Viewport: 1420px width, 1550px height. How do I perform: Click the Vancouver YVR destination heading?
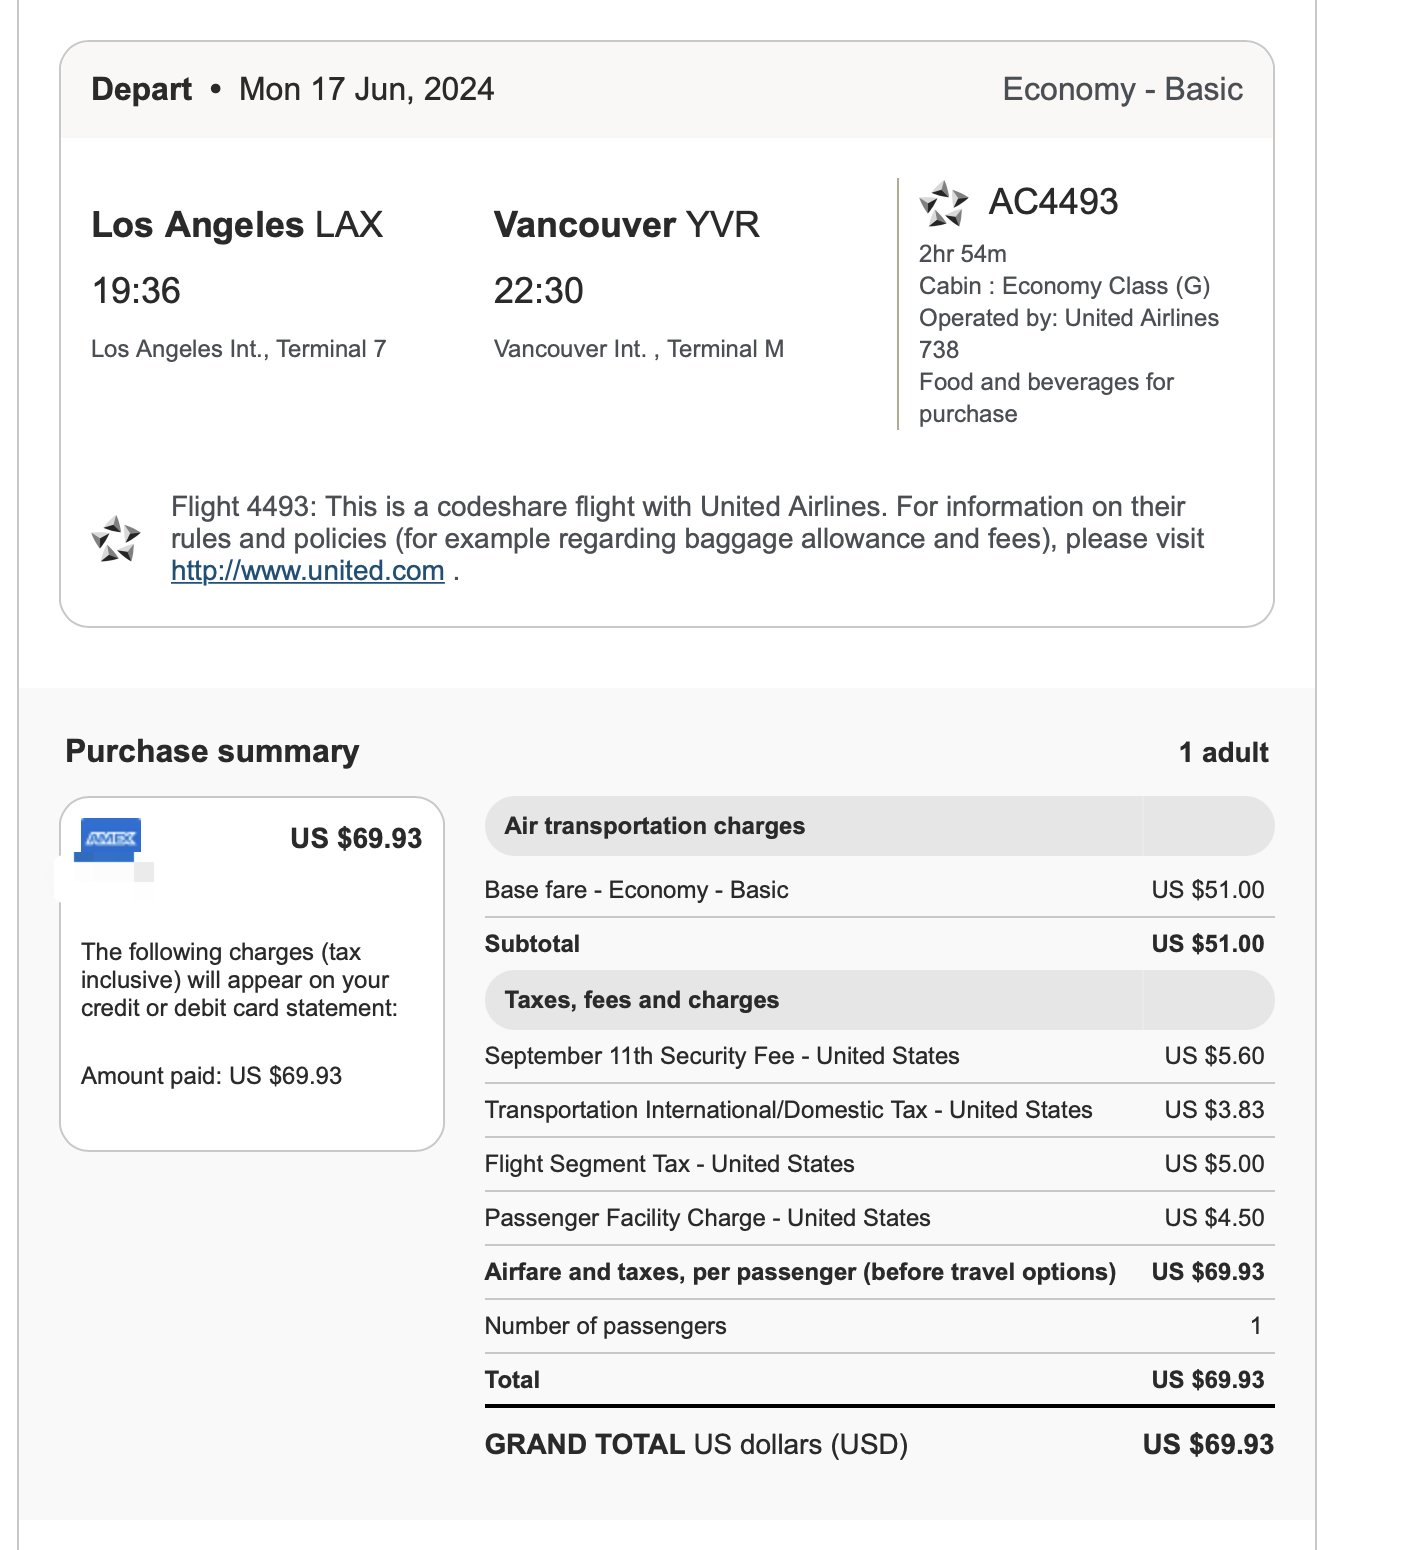tap(626, 225)
